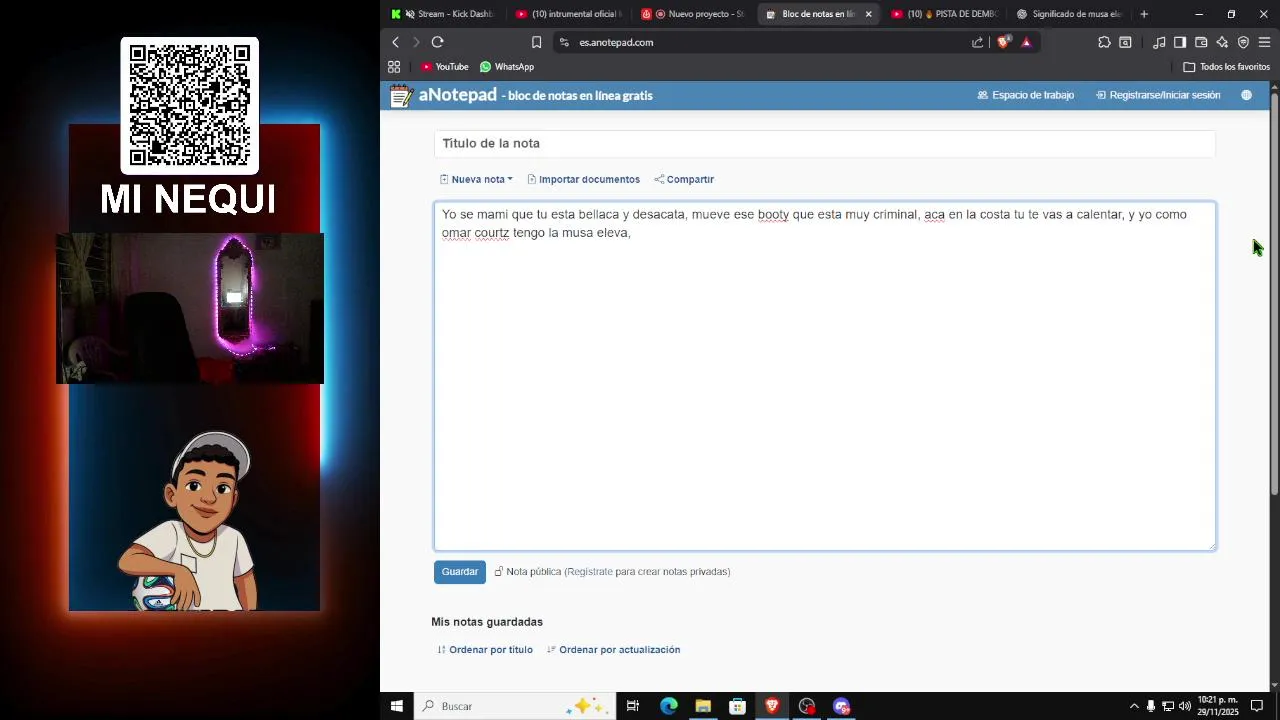The height and width of the screenshot is (720, 1280).
Task: Open the taskbar clock and date
Action: [1218, 706]
